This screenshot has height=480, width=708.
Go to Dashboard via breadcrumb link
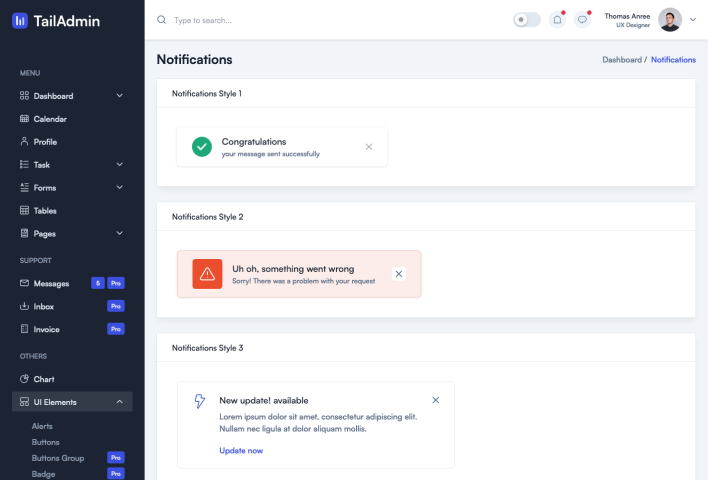pyautogui.click(x=621, y=60)
